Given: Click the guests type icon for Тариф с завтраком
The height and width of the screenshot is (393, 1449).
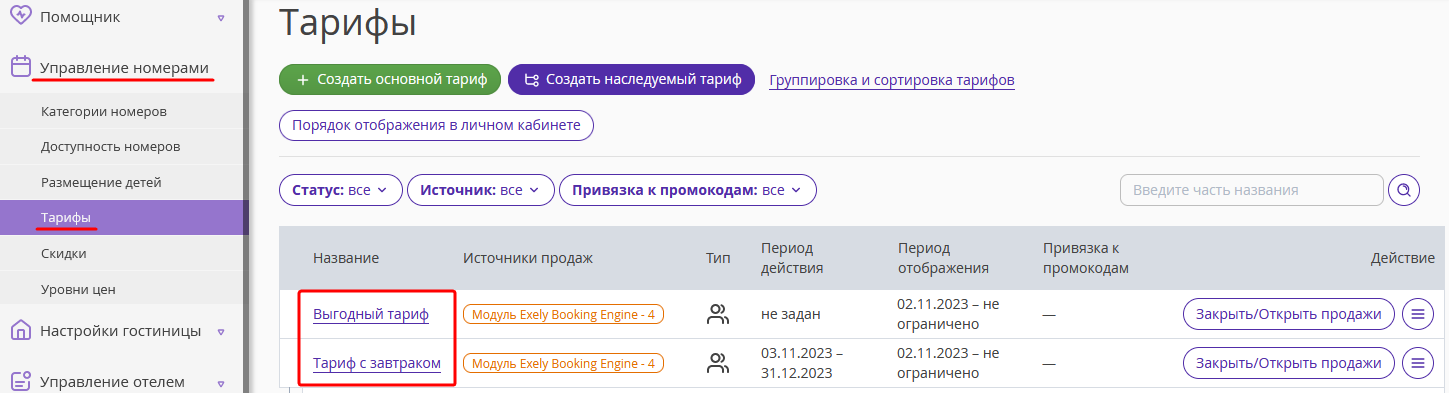Looking at the screenshot, I should point(718,363).
